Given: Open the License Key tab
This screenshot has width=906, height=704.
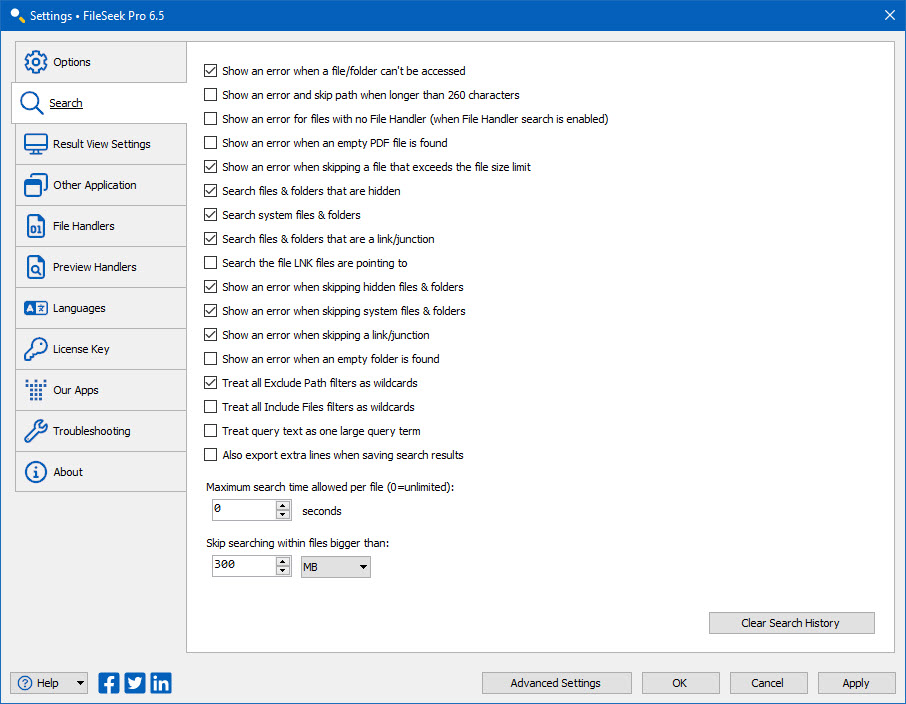Looking at the screenshot, I should 101,349.
